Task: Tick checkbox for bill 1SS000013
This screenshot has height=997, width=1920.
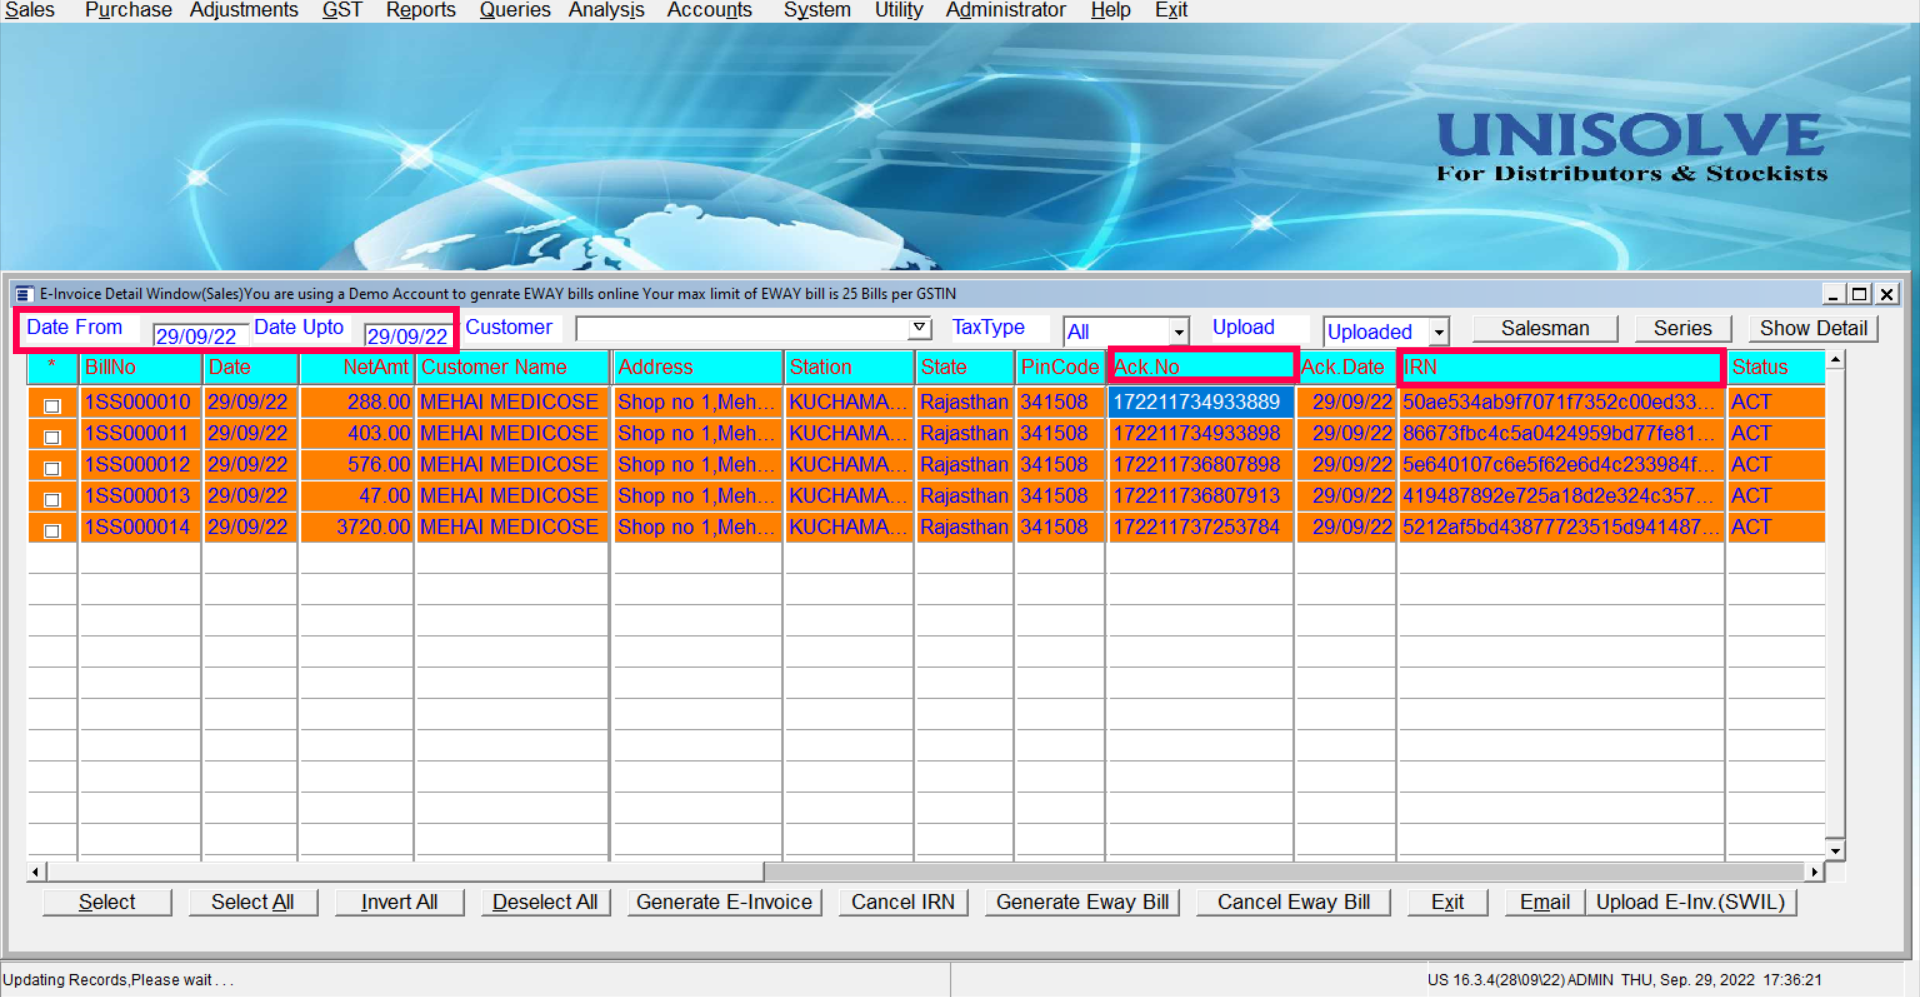Action: tap(52, 499)
